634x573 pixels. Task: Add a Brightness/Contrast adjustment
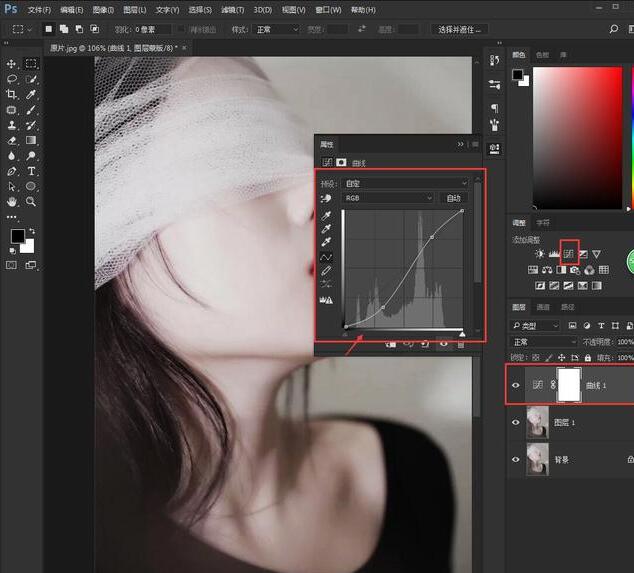pyautogui.click(x=539, y=254)
